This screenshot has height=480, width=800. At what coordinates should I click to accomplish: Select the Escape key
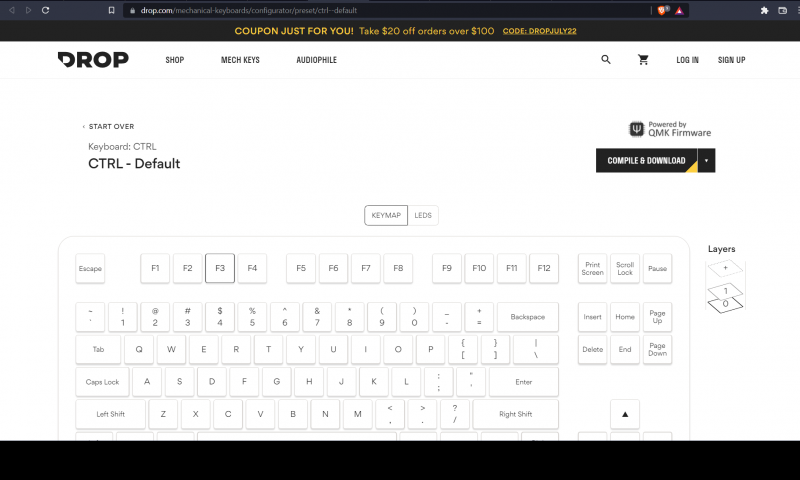[90, 268]
